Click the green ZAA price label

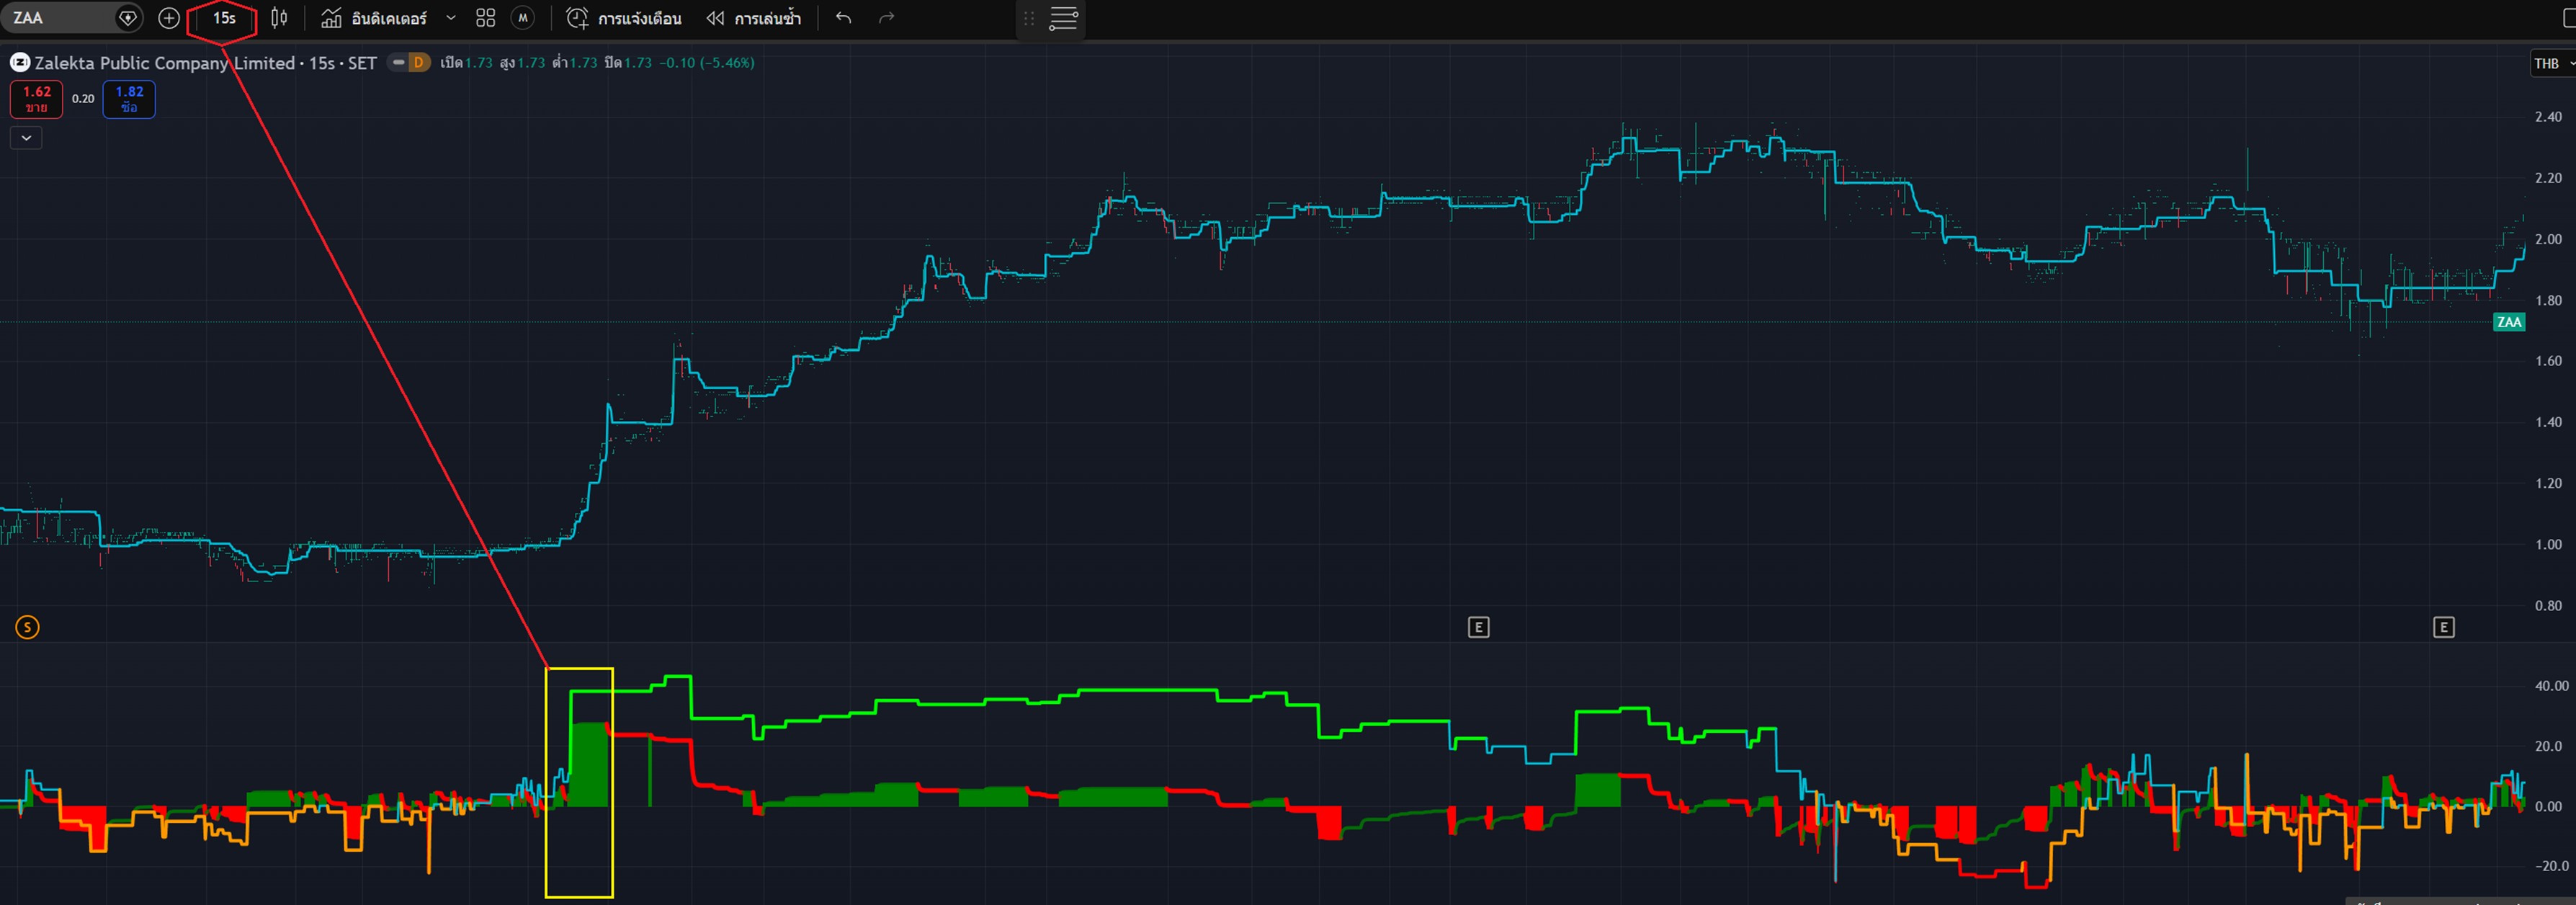pyautogui.click(x=2508, y=322)
